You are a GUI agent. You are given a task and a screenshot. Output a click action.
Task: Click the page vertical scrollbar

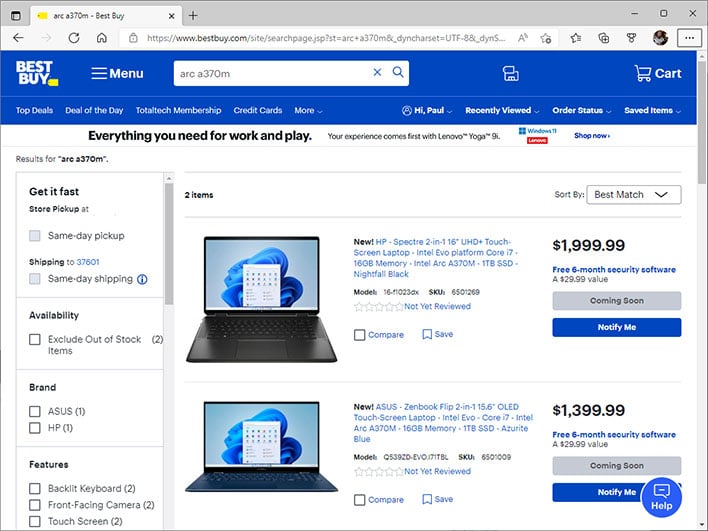click(x=701, y=122)
